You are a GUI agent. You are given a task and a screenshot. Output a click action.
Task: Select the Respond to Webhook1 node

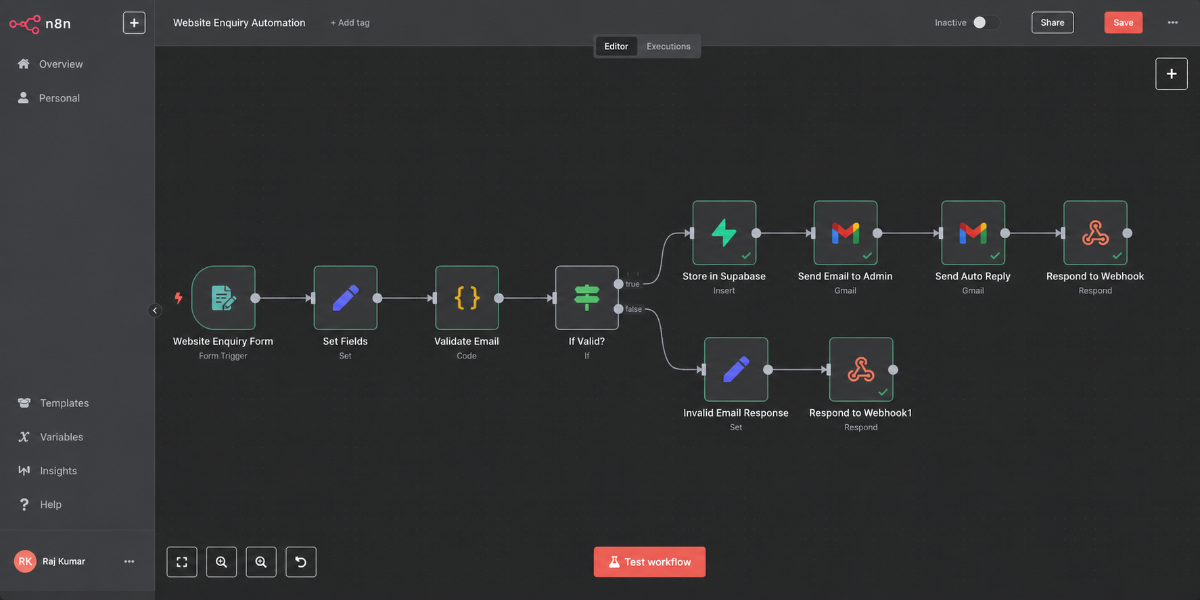[861, 369]
